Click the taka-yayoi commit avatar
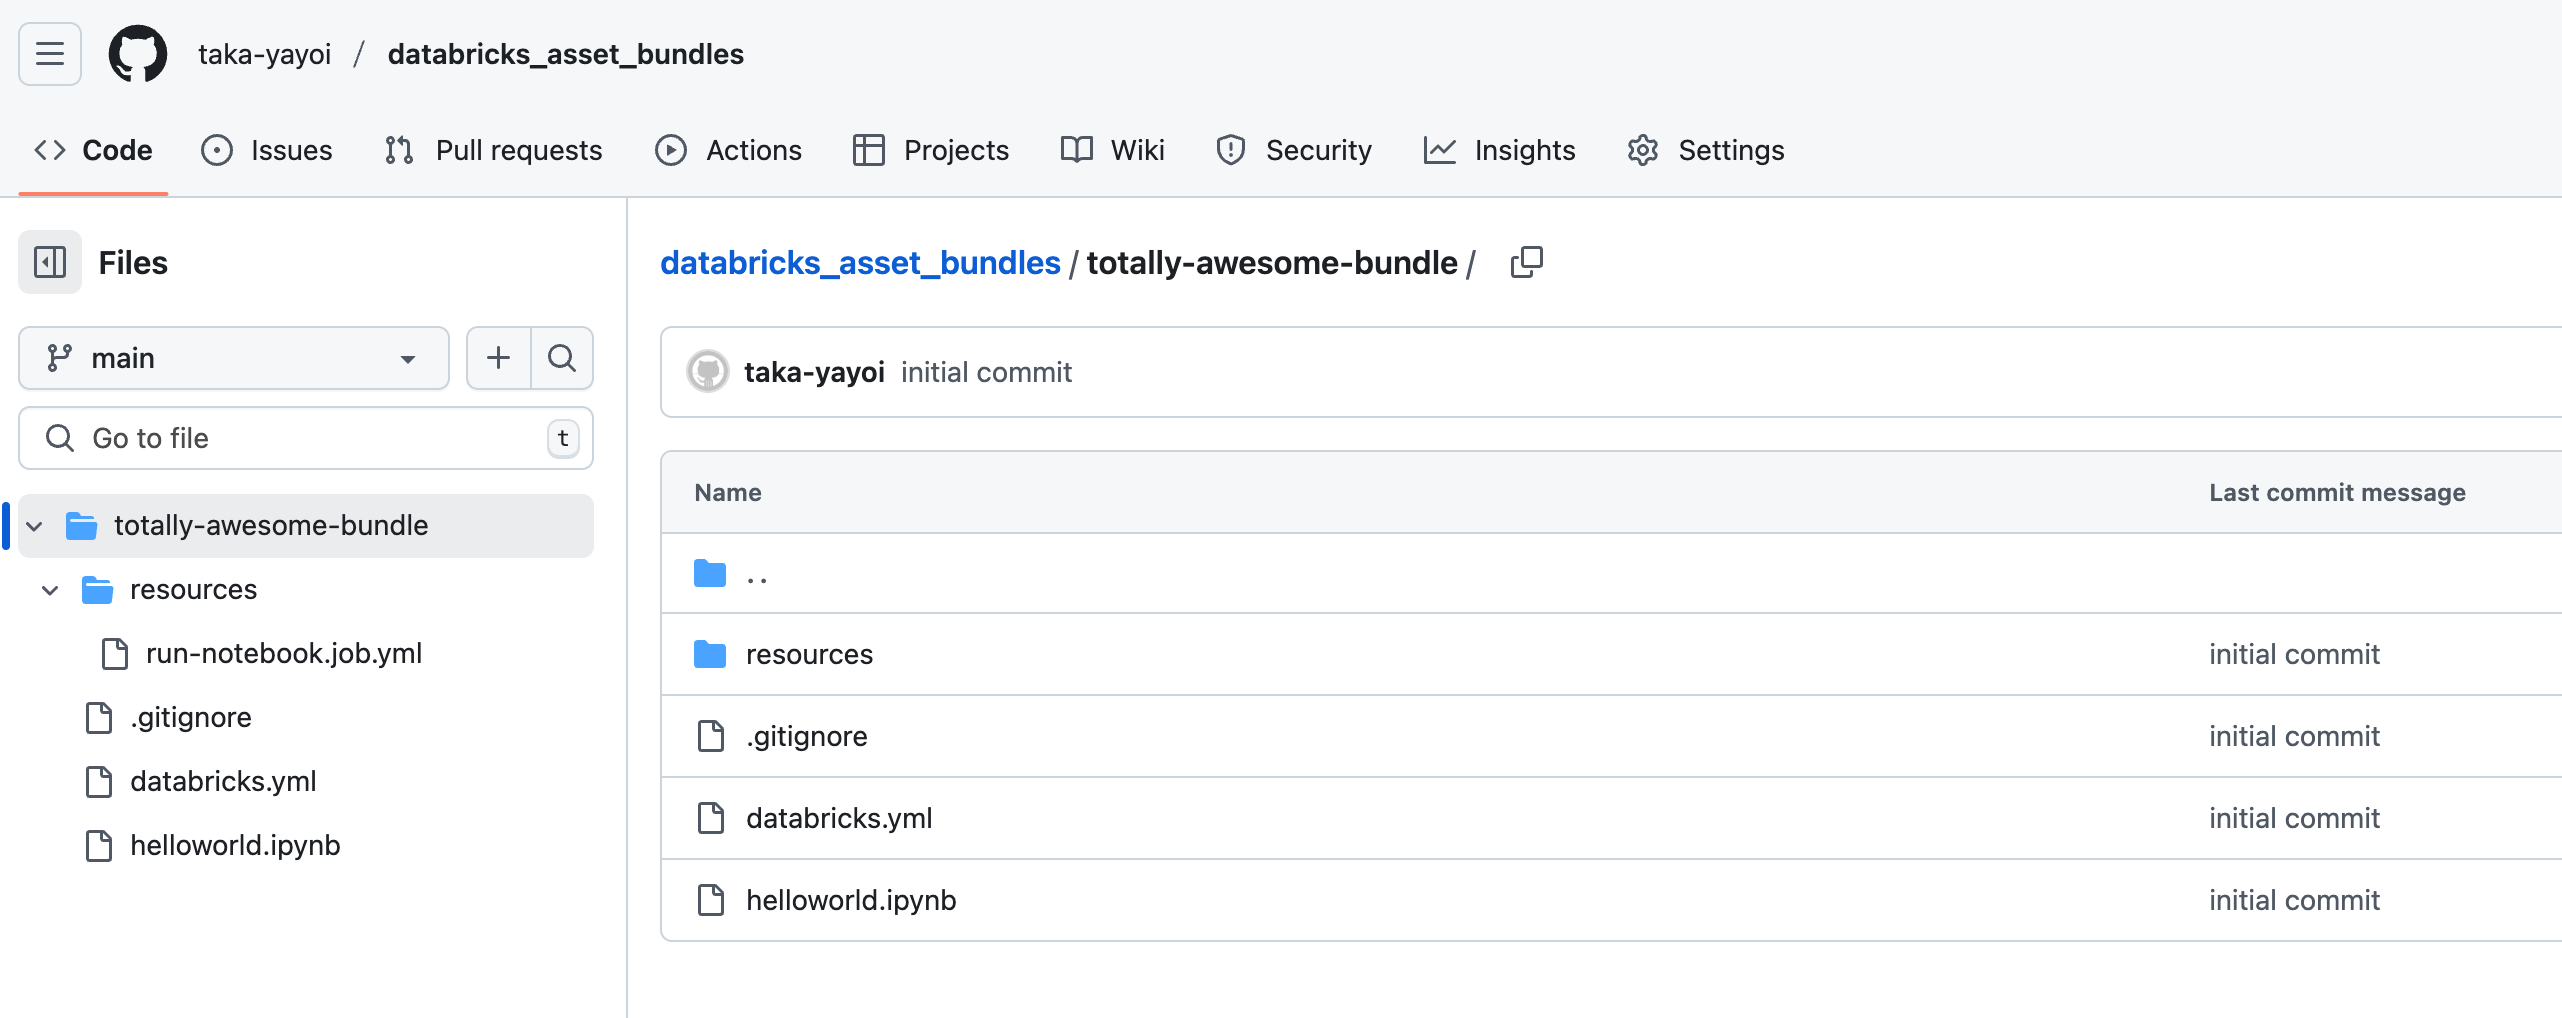Viewport: 2562px width, 1018px height. click(708, 372)
